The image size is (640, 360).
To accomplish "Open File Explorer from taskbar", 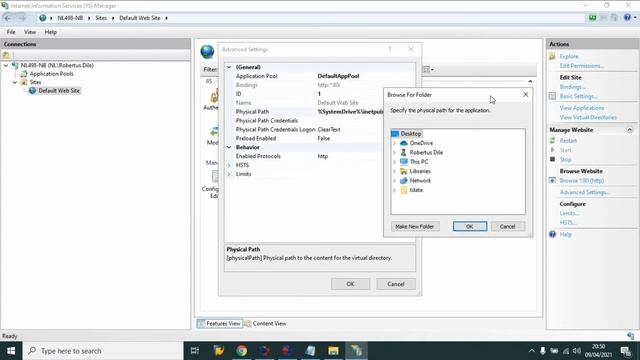I will tap(333, 351).
